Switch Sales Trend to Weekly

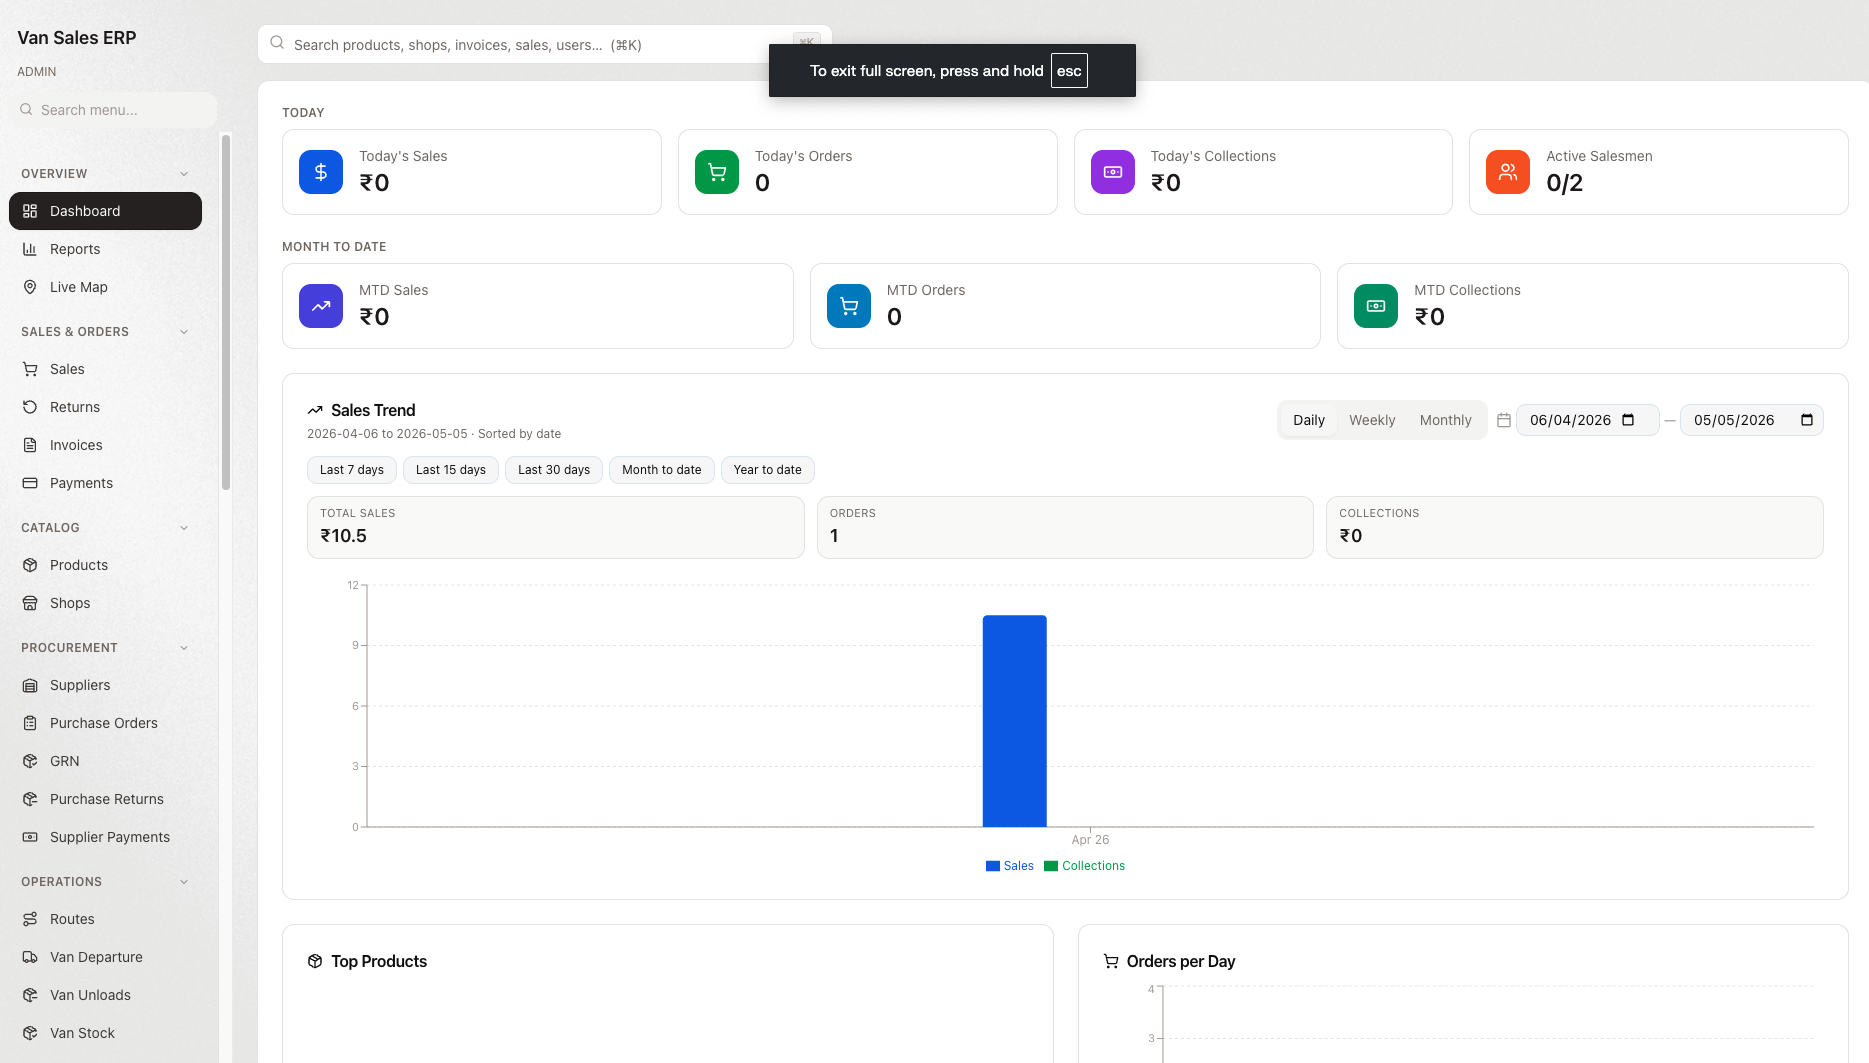coord(1372,420)
